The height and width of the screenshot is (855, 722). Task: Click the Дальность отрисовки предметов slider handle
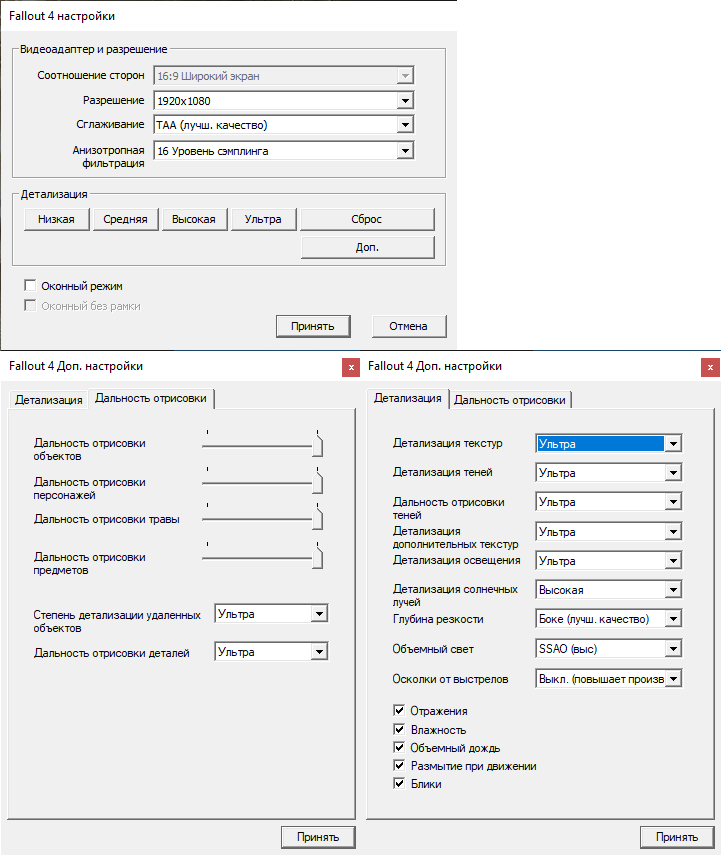coord(317,557)
